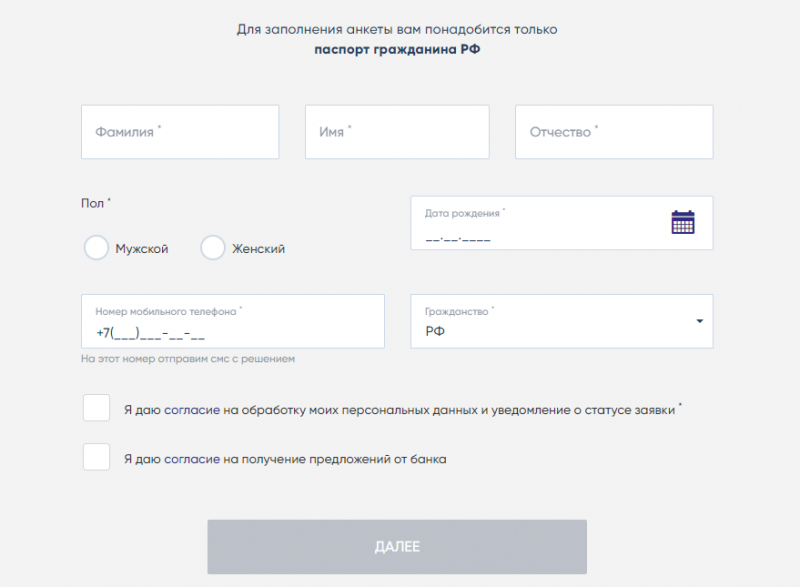
Task: Select the Женский radio button
Action: pos(213,248)
